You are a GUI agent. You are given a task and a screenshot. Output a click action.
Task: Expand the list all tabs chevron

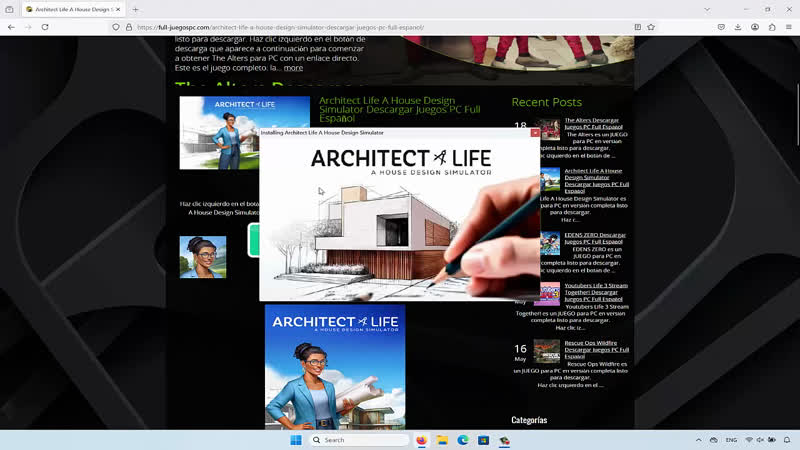(x=707, y=9)
